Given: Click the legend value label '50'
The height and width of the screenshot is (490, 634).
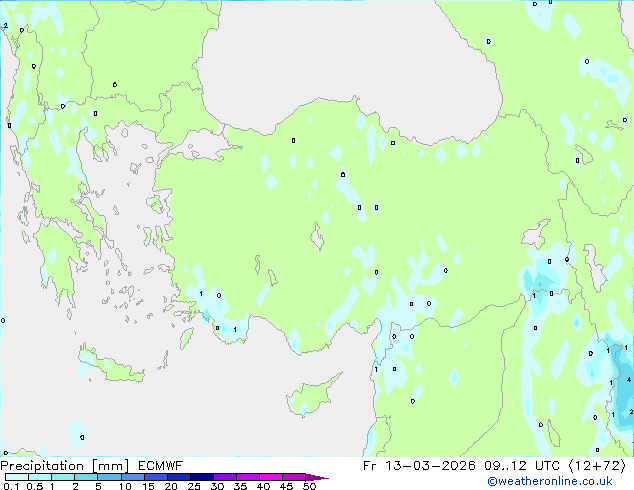Looking at the screenshot, I should coord(310,486).
